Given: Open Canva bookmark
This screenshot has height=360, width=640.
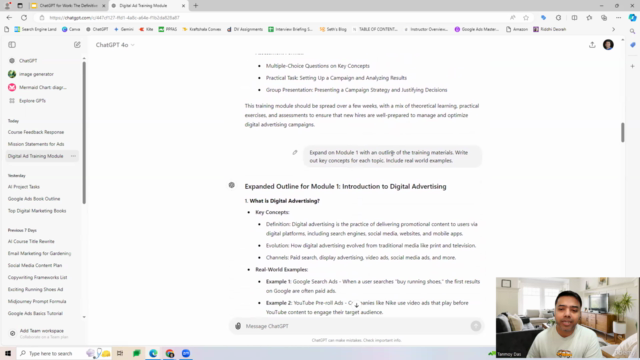Looking at the screenshot, I should click(71, 29).
